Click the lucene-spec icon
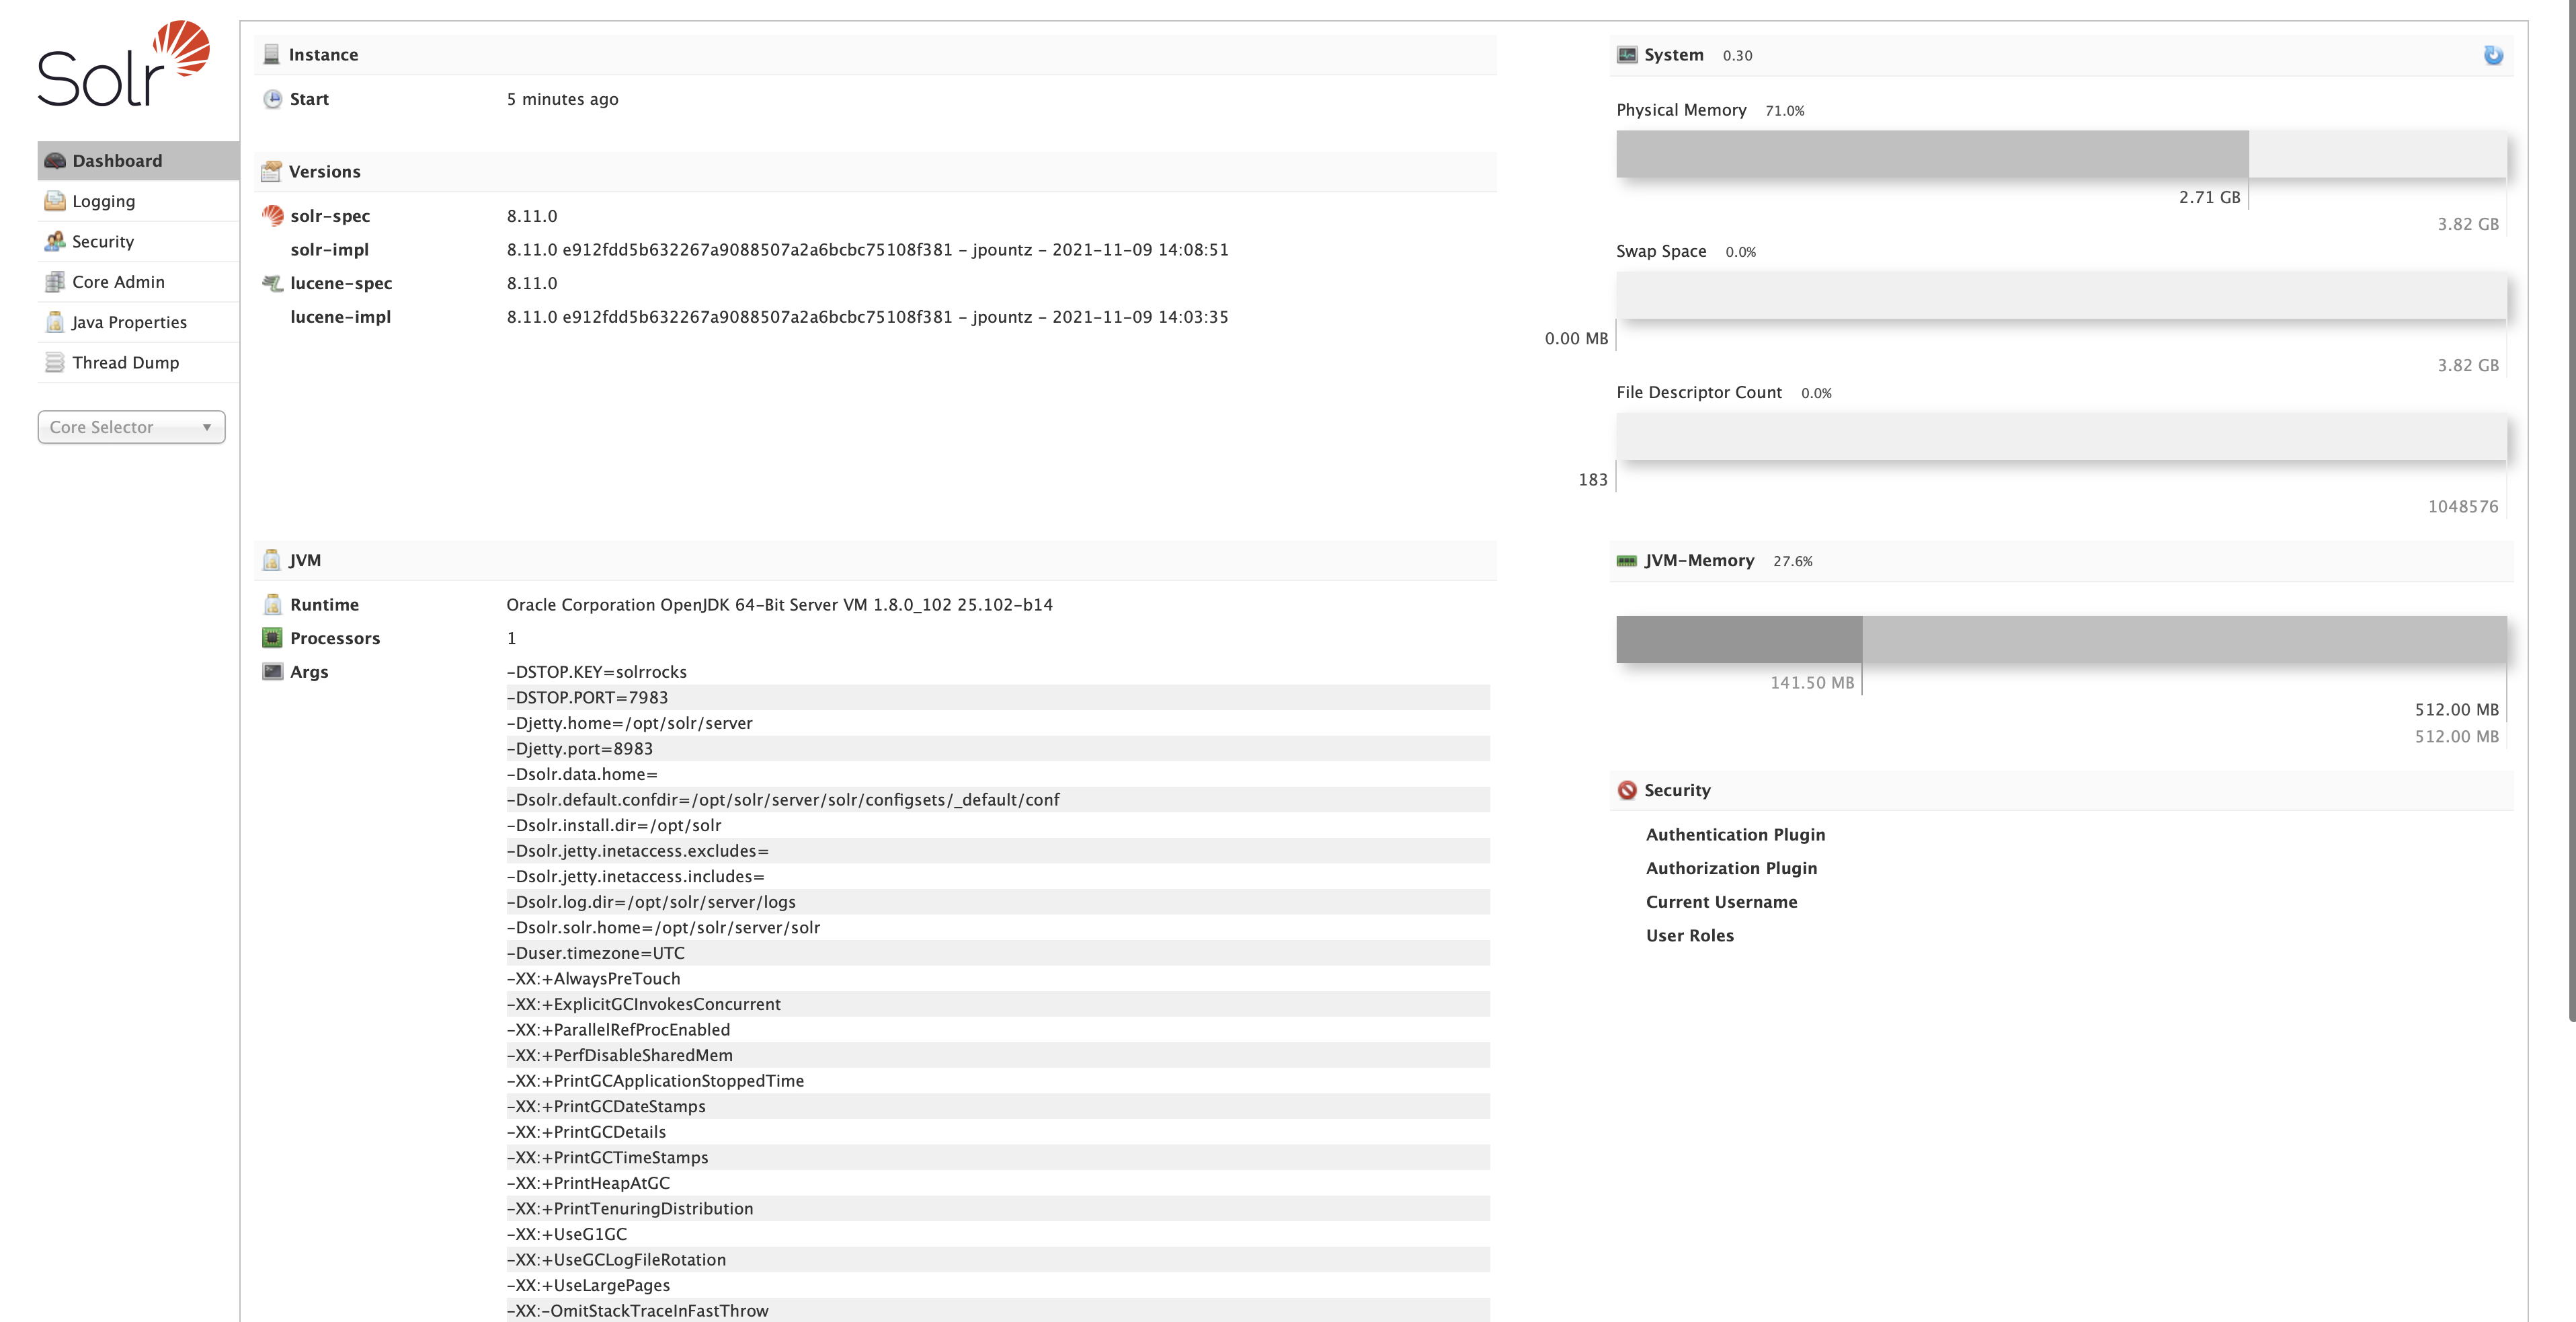Image resolution: width=2576 pixels, height=1322 pixels. tap(272, 283)
